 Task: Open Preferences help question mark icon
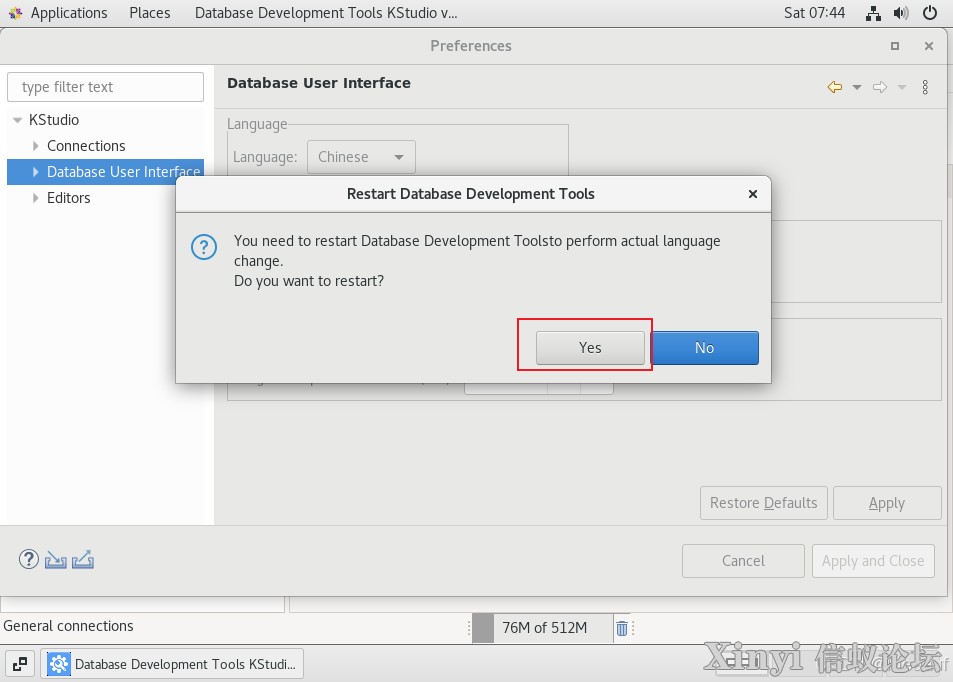29,559
